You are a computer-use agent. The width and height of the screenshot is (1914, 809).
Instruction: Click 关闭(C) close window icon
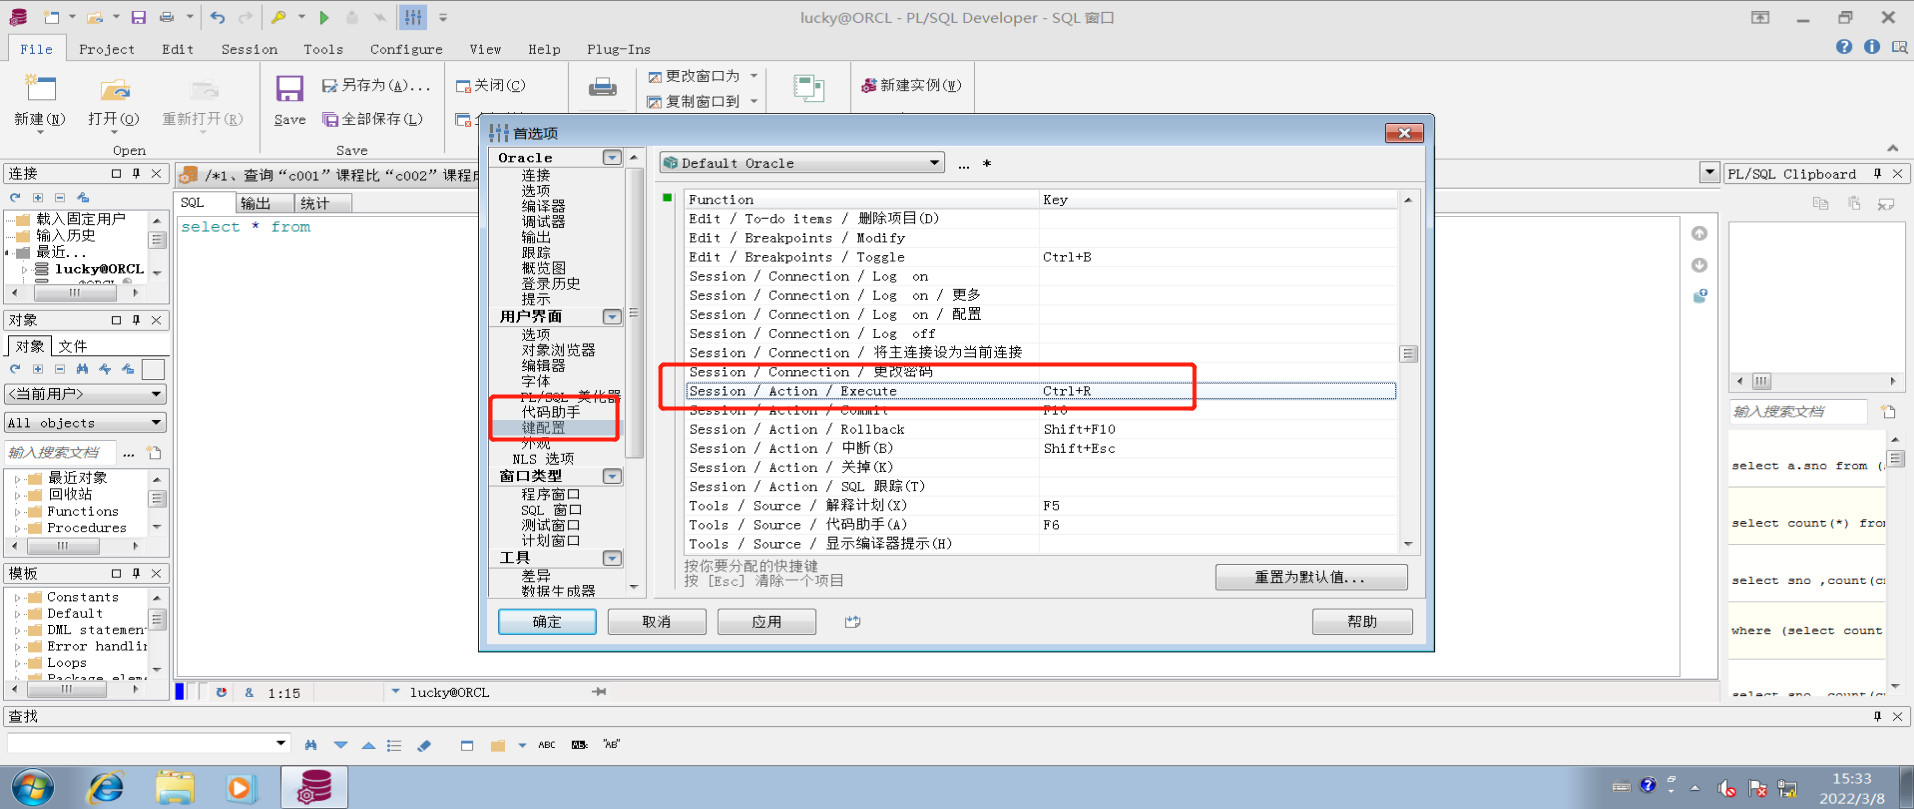coord(463,86)
